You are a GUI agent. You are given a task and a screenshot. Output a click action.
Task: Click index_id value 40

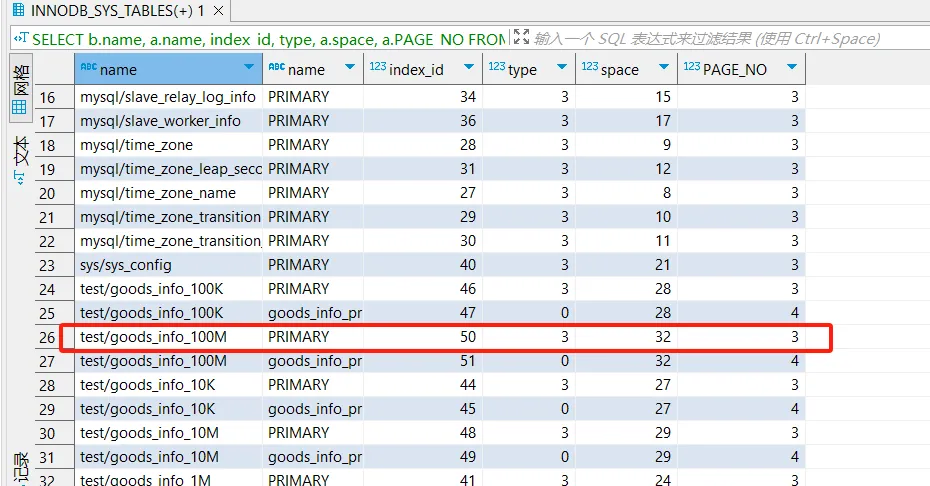coord(423,265)
